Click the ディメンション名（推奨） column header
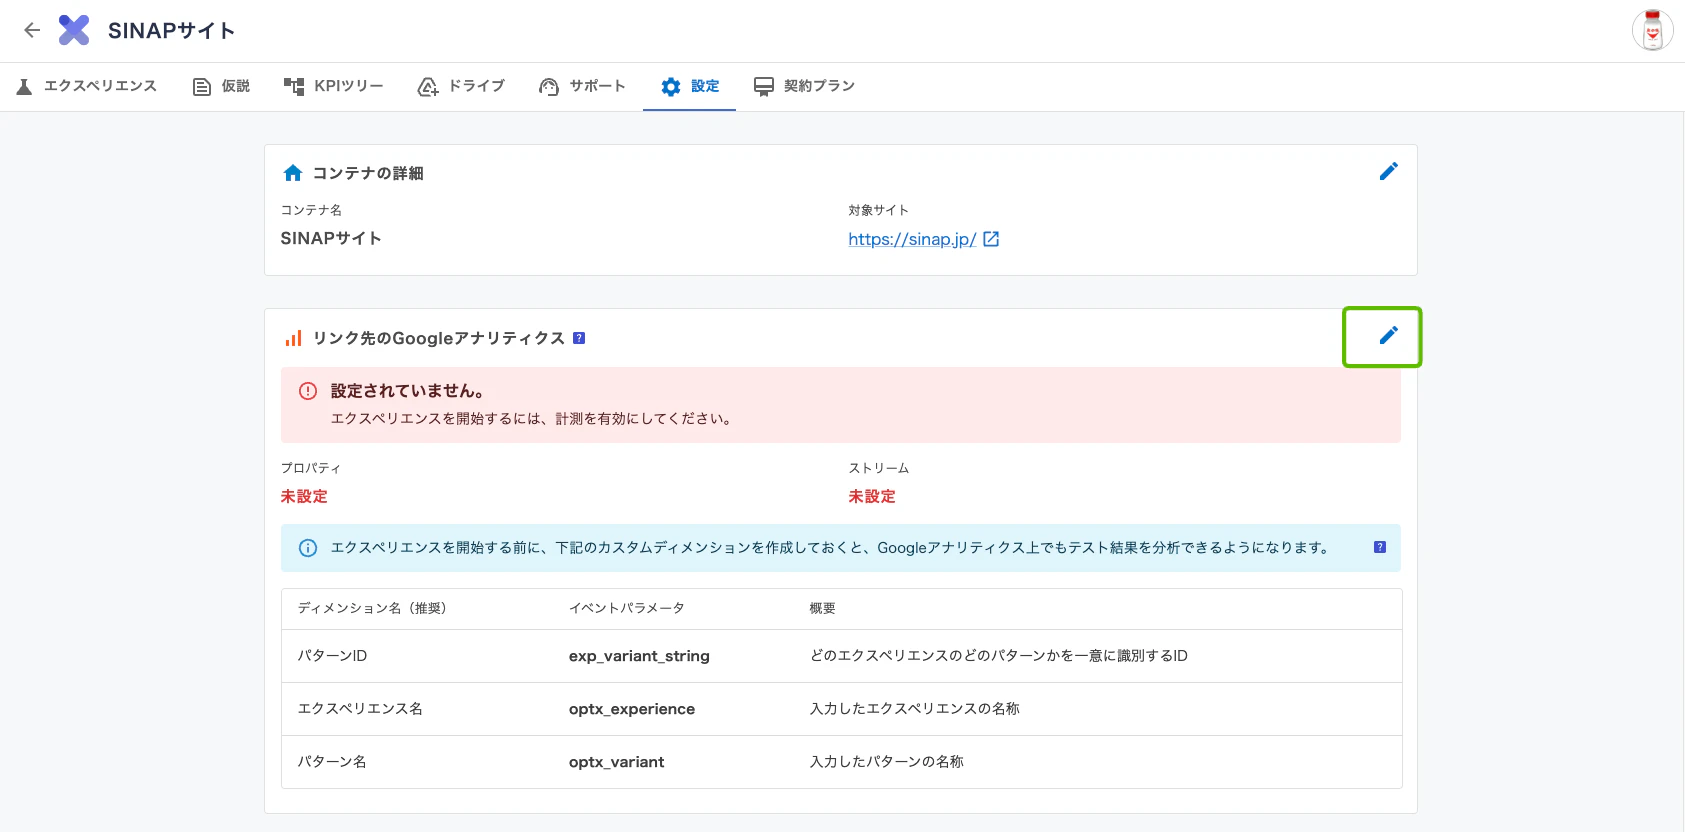 coord(372,608)
